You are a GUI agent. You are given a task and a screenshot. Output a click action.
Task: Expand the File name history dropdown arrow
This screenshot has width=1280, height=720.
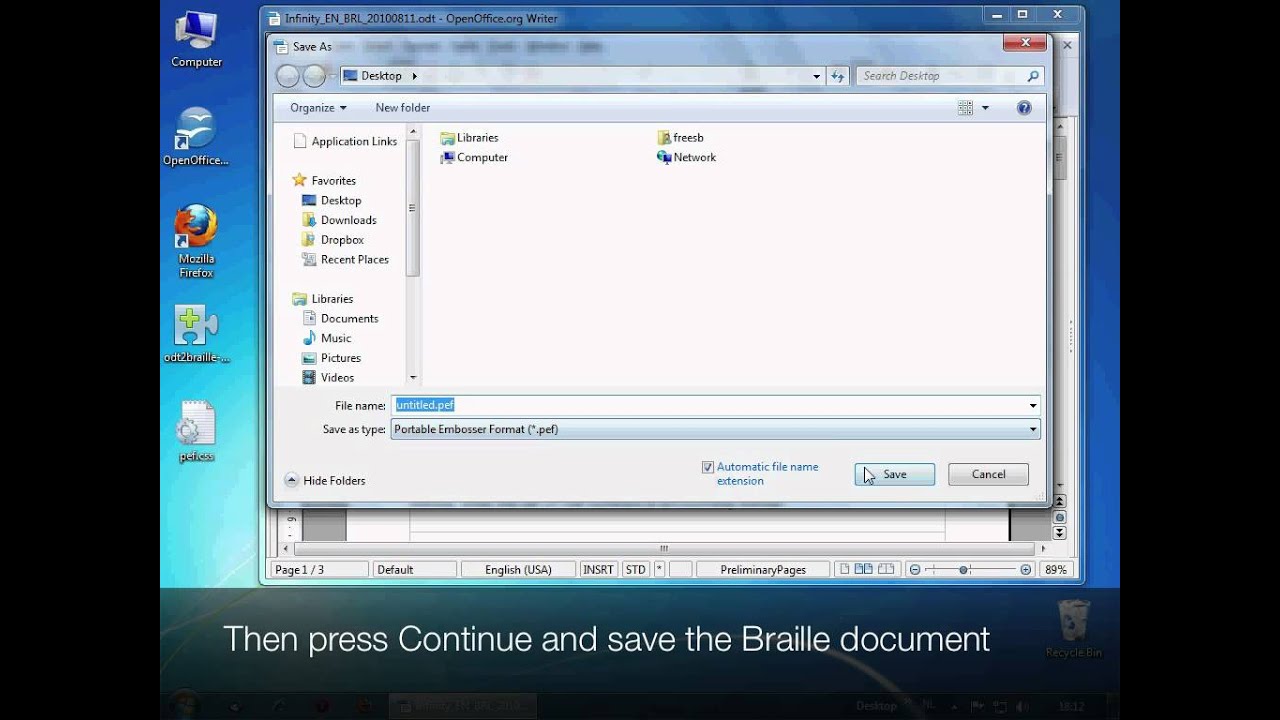click(x=1032, y=406)
